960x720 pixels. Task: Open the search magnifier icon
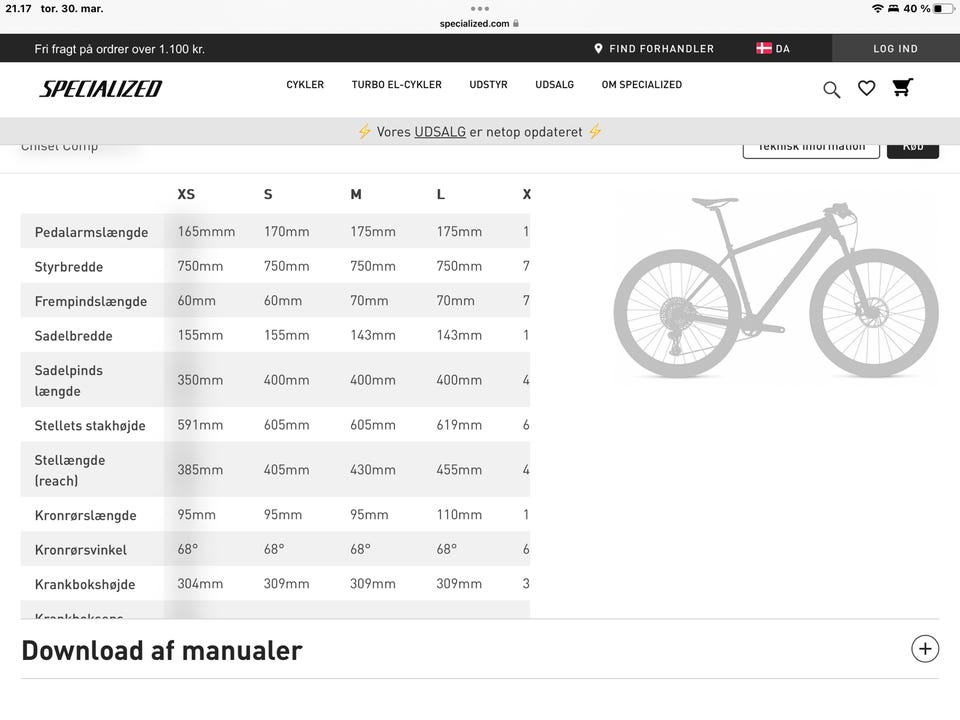(x=831, y=89)
